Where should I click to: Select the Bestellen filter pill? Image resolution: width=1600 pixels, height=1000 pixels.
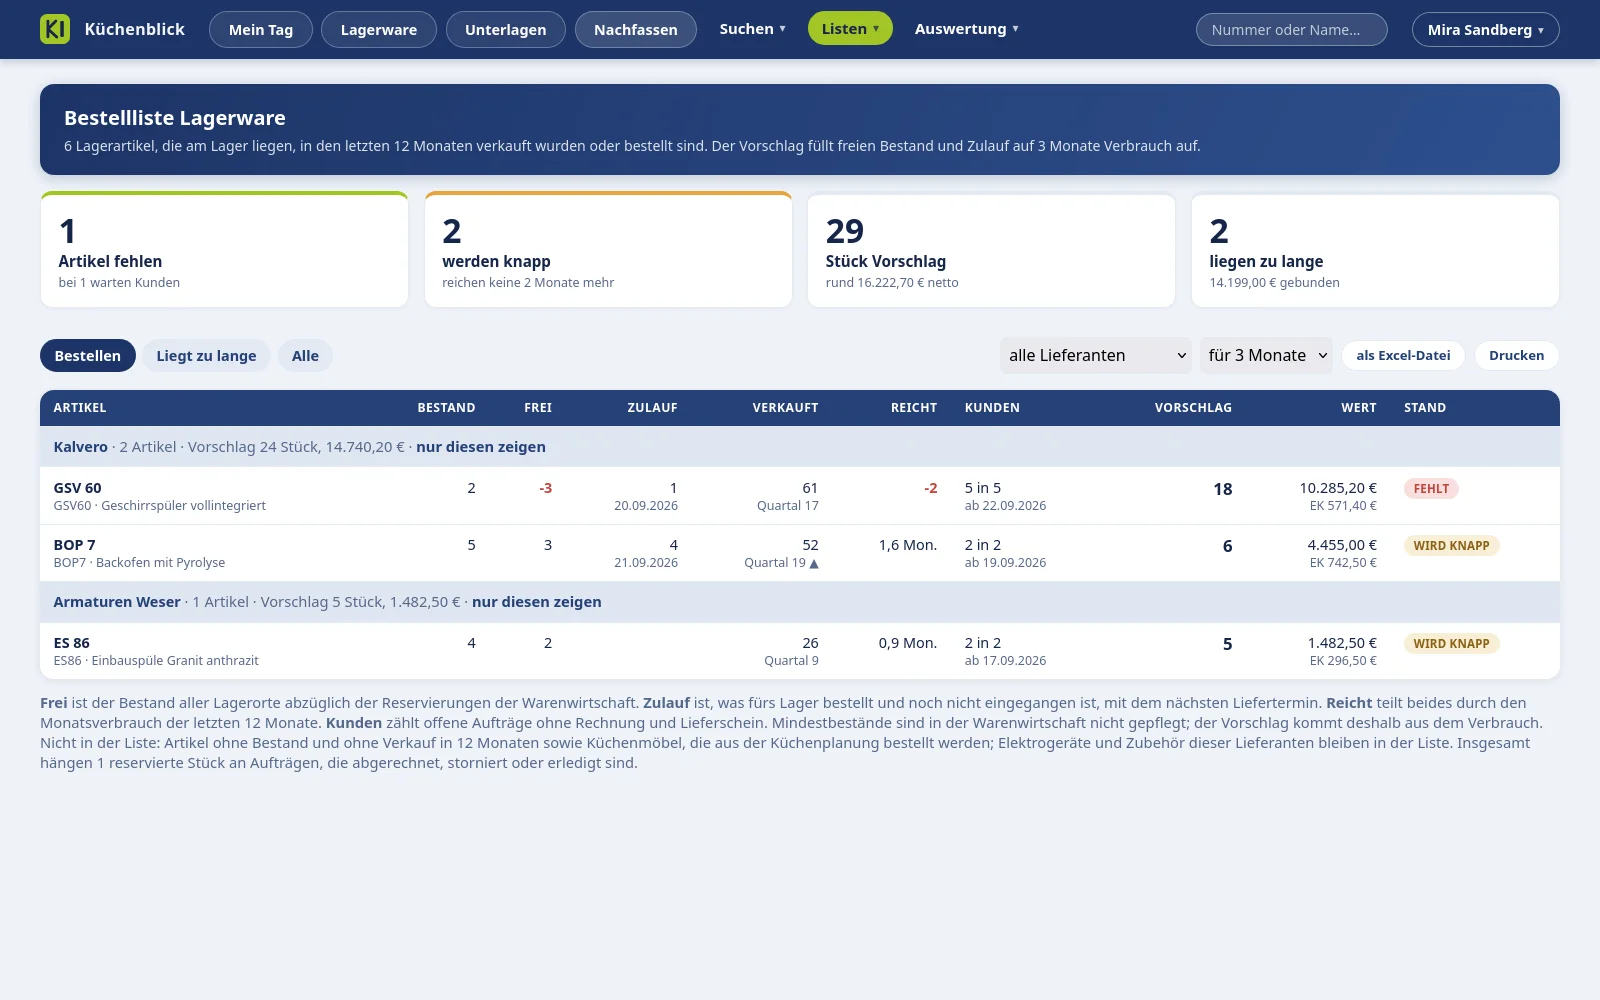[88, 356]
